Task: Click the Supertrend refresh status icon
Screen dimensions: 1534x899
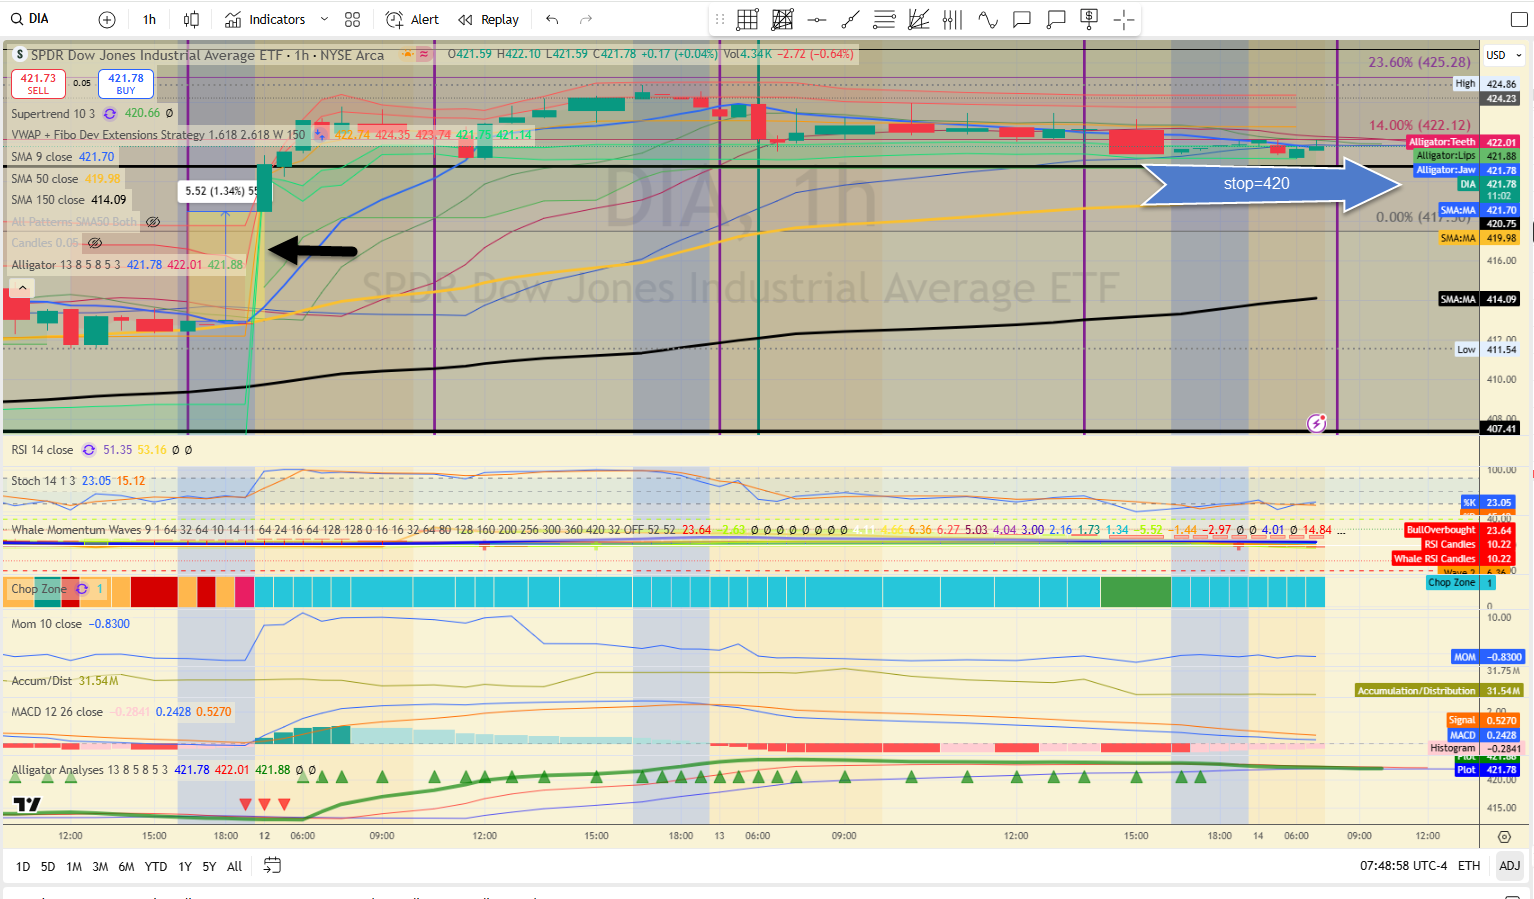Action: point(110,114)
